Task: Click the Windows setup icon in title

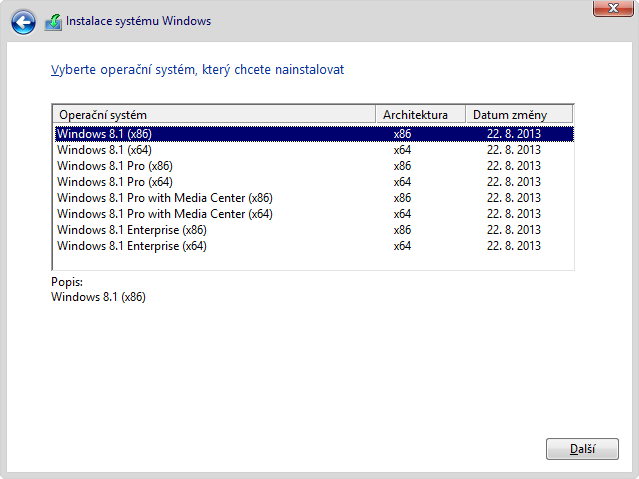Action: coord(53,21)
